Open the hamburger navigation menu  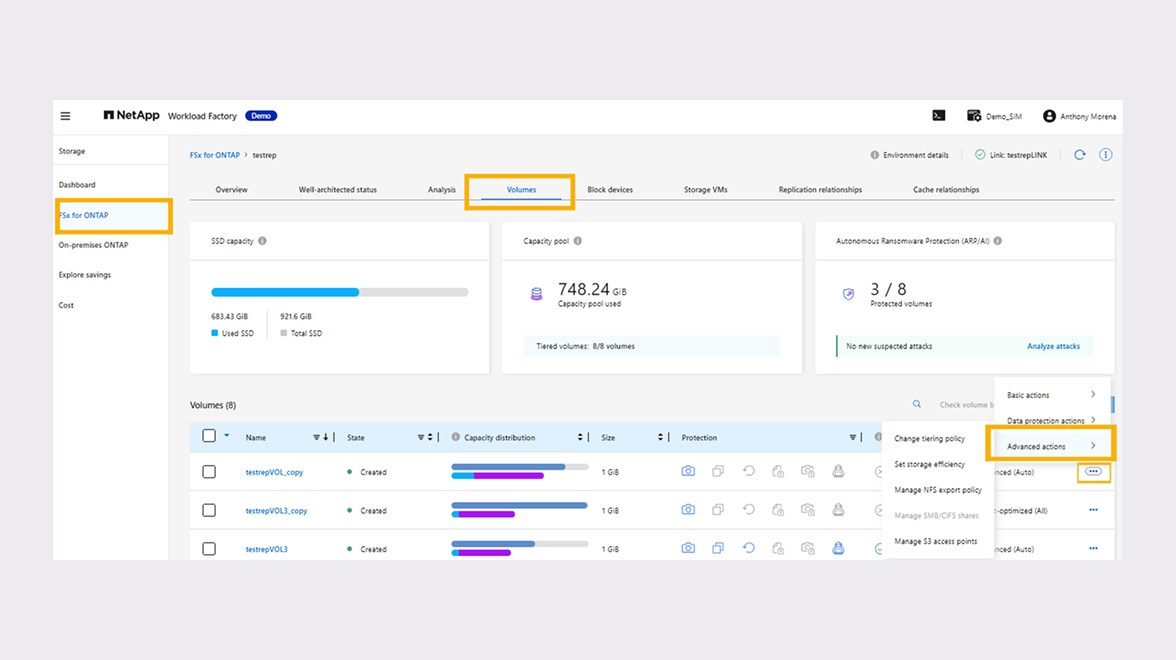coord(66,116)
